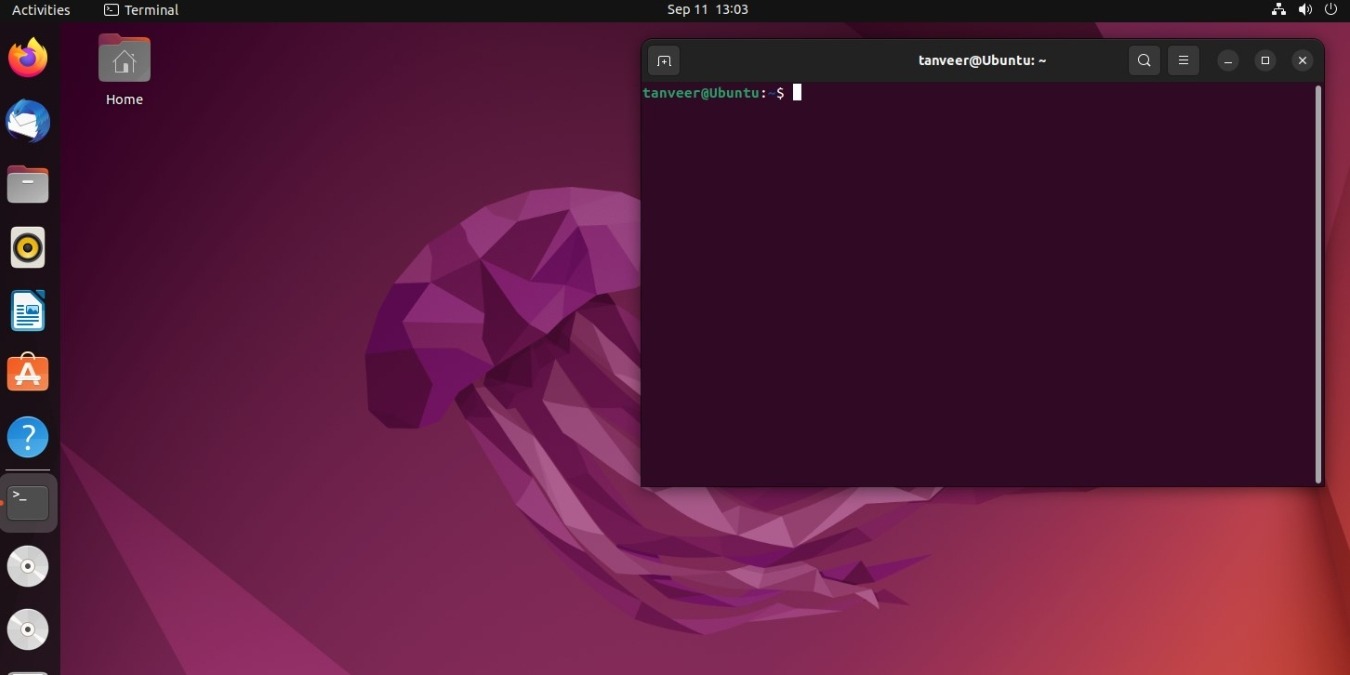
Task: Open the Files file manager
Action: click(27, 184)
